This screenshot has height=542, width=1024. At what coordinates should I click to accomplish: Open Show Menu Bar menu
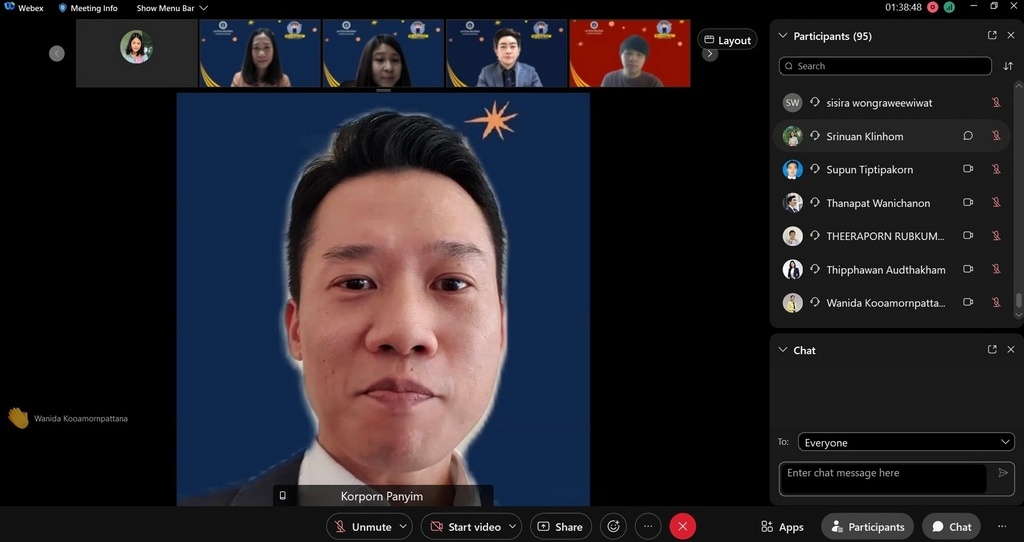(x=172, y=8)
